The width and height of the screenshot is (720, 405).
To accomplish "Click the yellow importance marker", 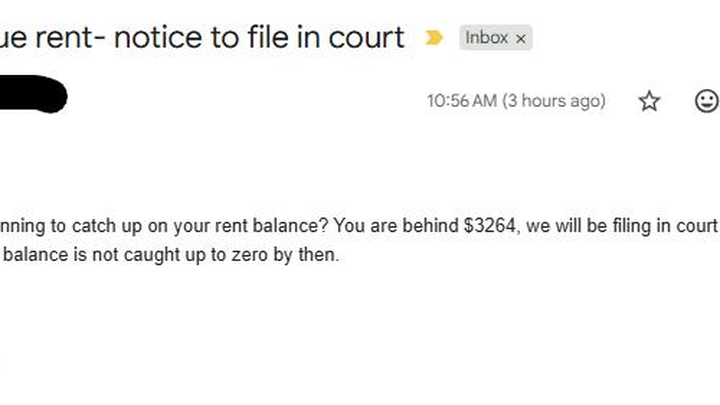I will pyautogui.click(x=434, y=38).
